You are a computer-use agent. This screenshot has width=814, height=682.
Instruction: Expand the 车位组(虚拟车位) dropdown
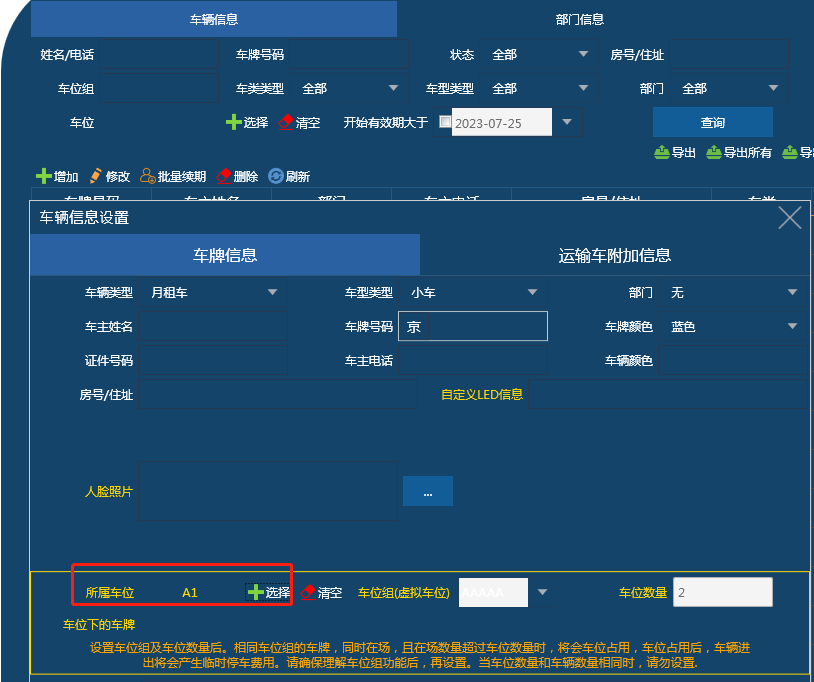[x=542, y=592]
